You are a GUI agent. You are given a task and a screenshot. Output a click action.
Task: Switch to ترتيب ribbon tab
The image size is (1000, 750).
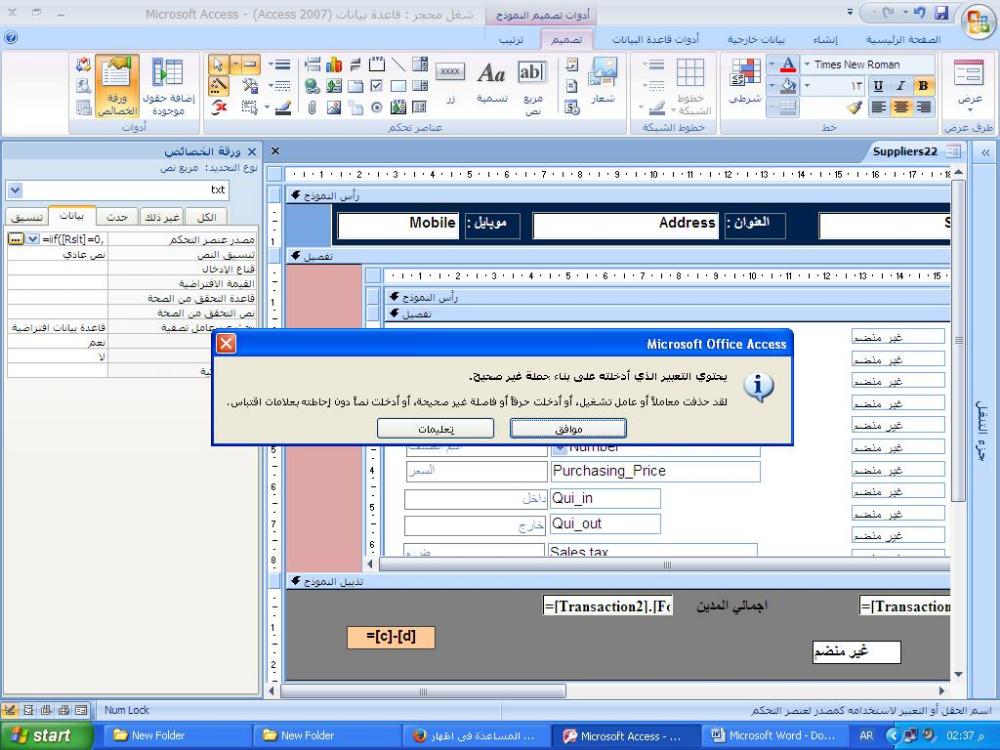tap(510, 40)
